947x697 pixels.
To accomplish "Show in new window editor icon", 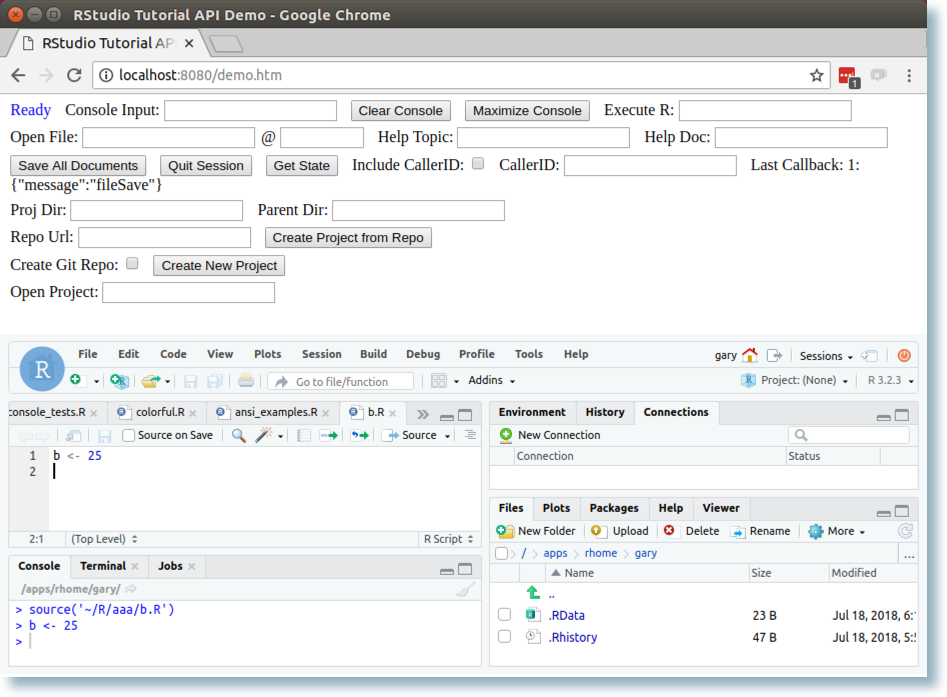I will [x=74, y=435].
